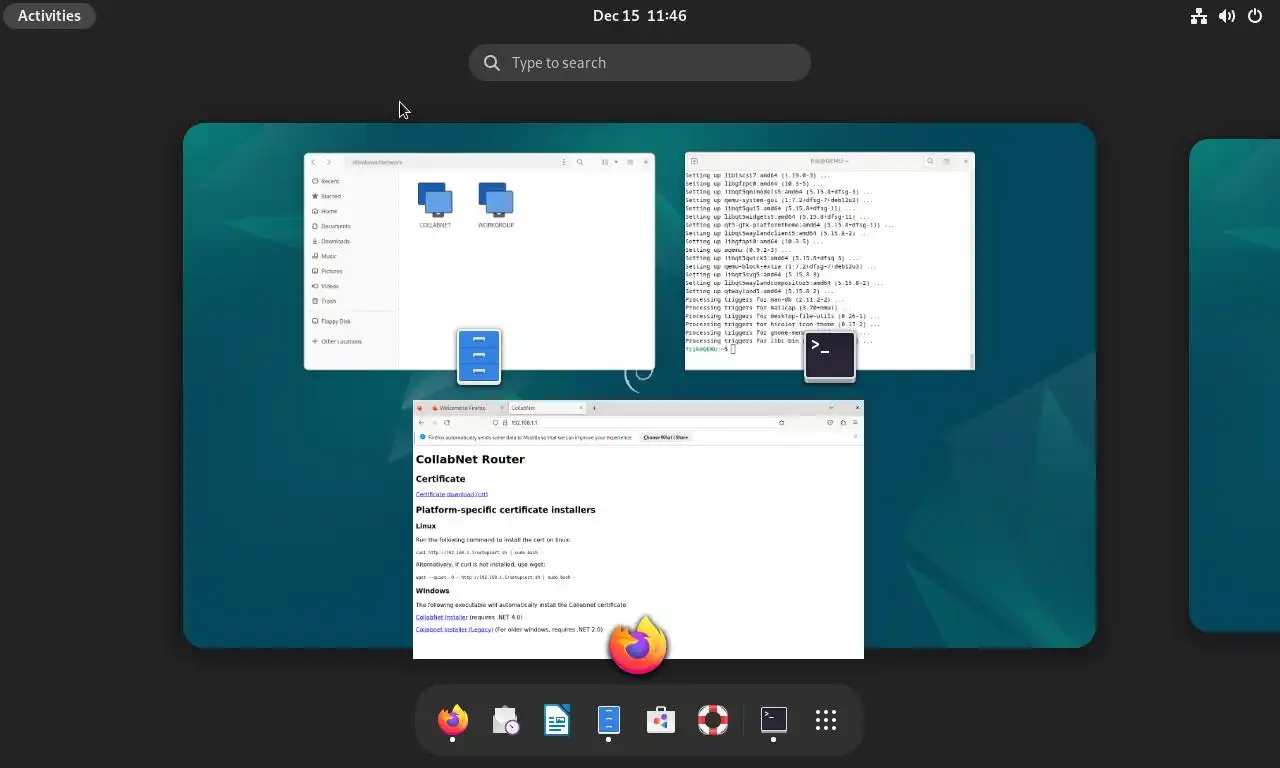
Task: Select Downloads in Files sidebar
Action: [351, 241]
